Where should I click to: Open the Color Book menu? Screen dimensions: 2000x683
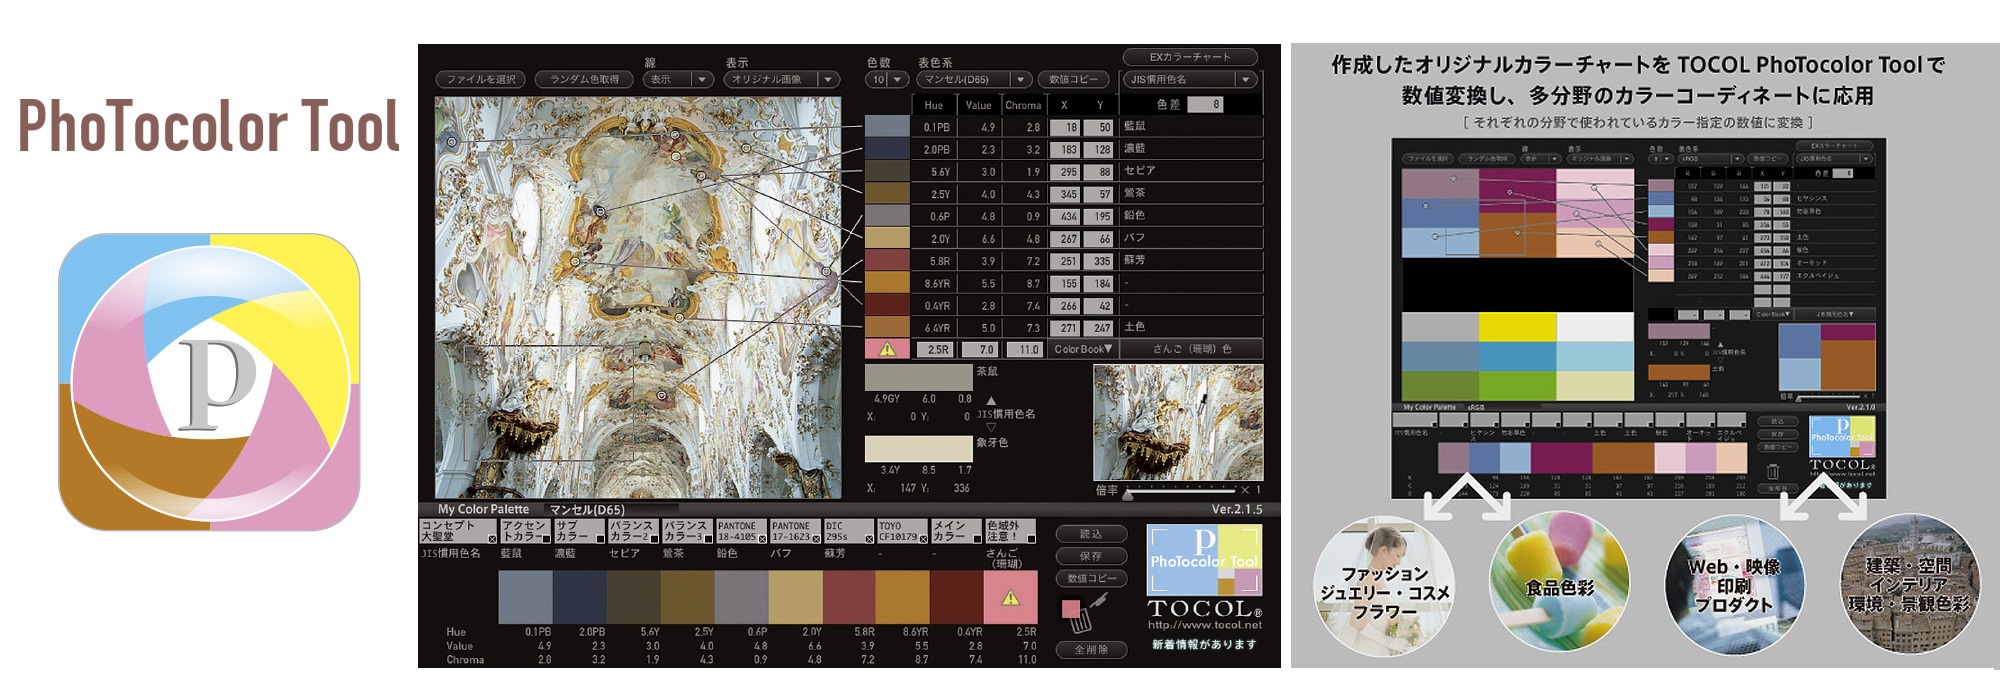[x=1082, y=349]
